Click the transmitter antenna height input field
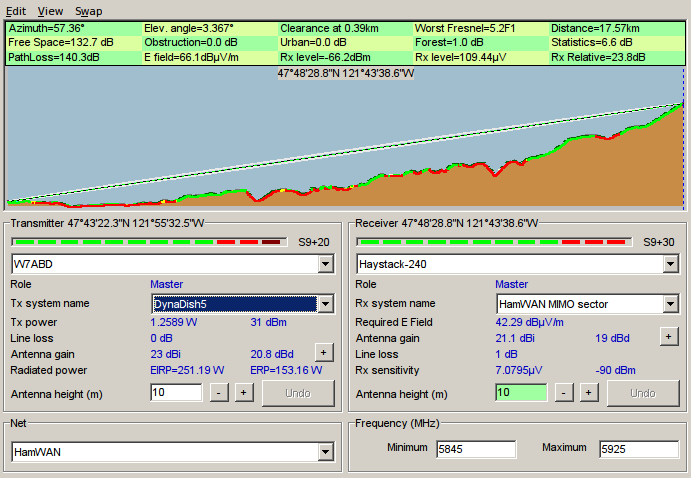 pyautogui.click(x=176, y=393)
